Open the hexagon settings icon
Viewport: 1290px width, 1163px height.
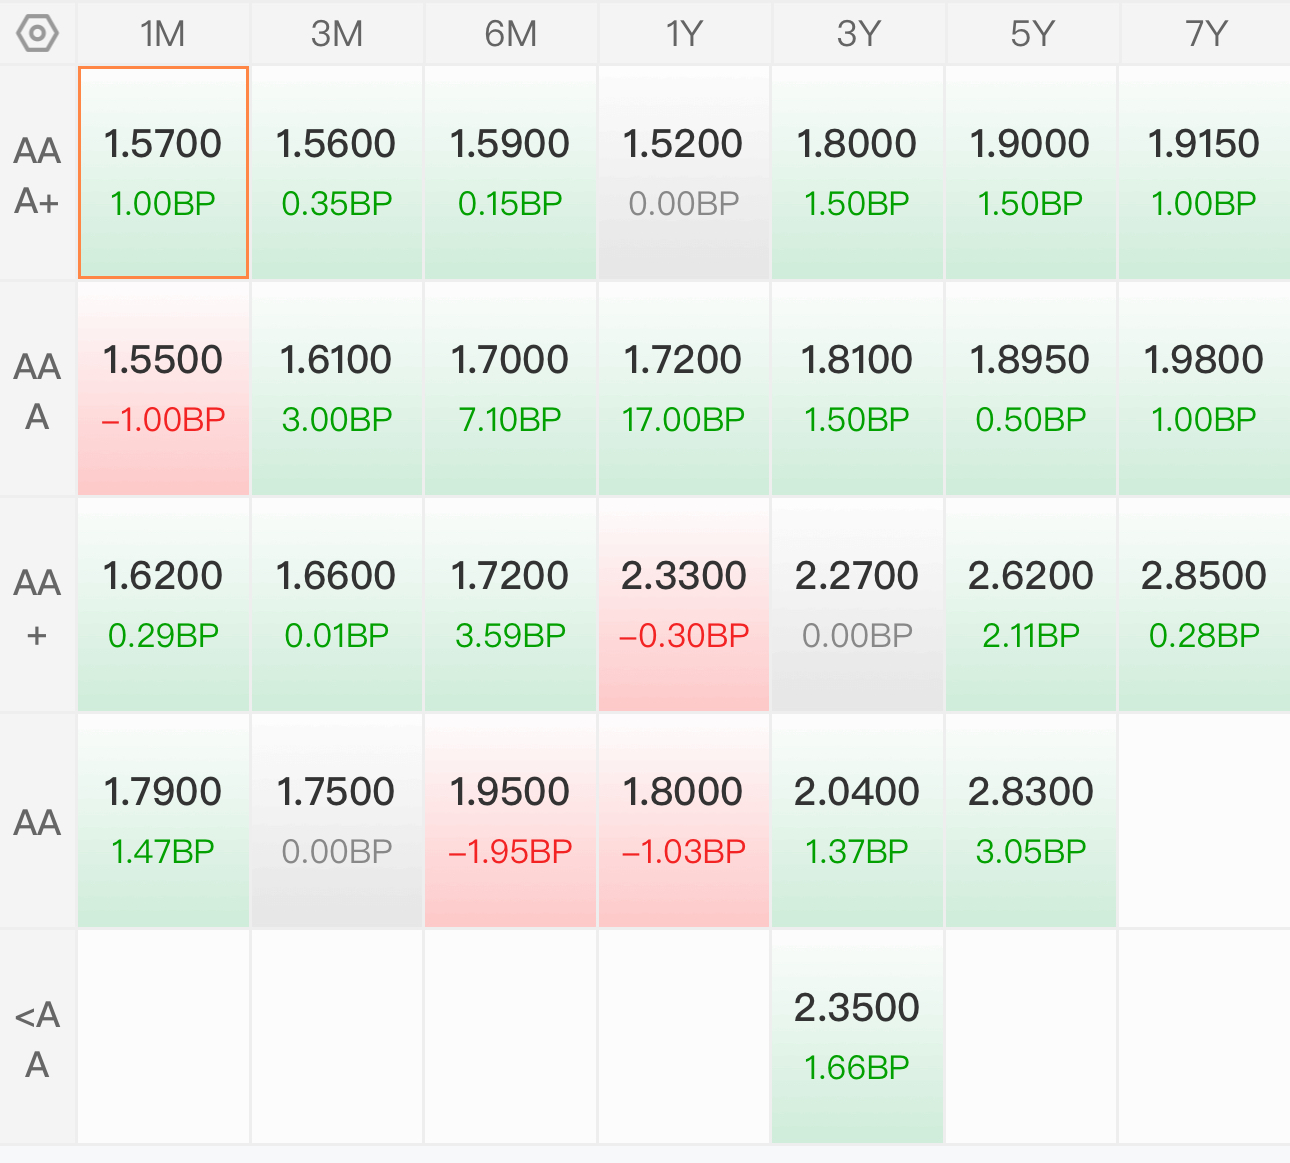(38, 34)
